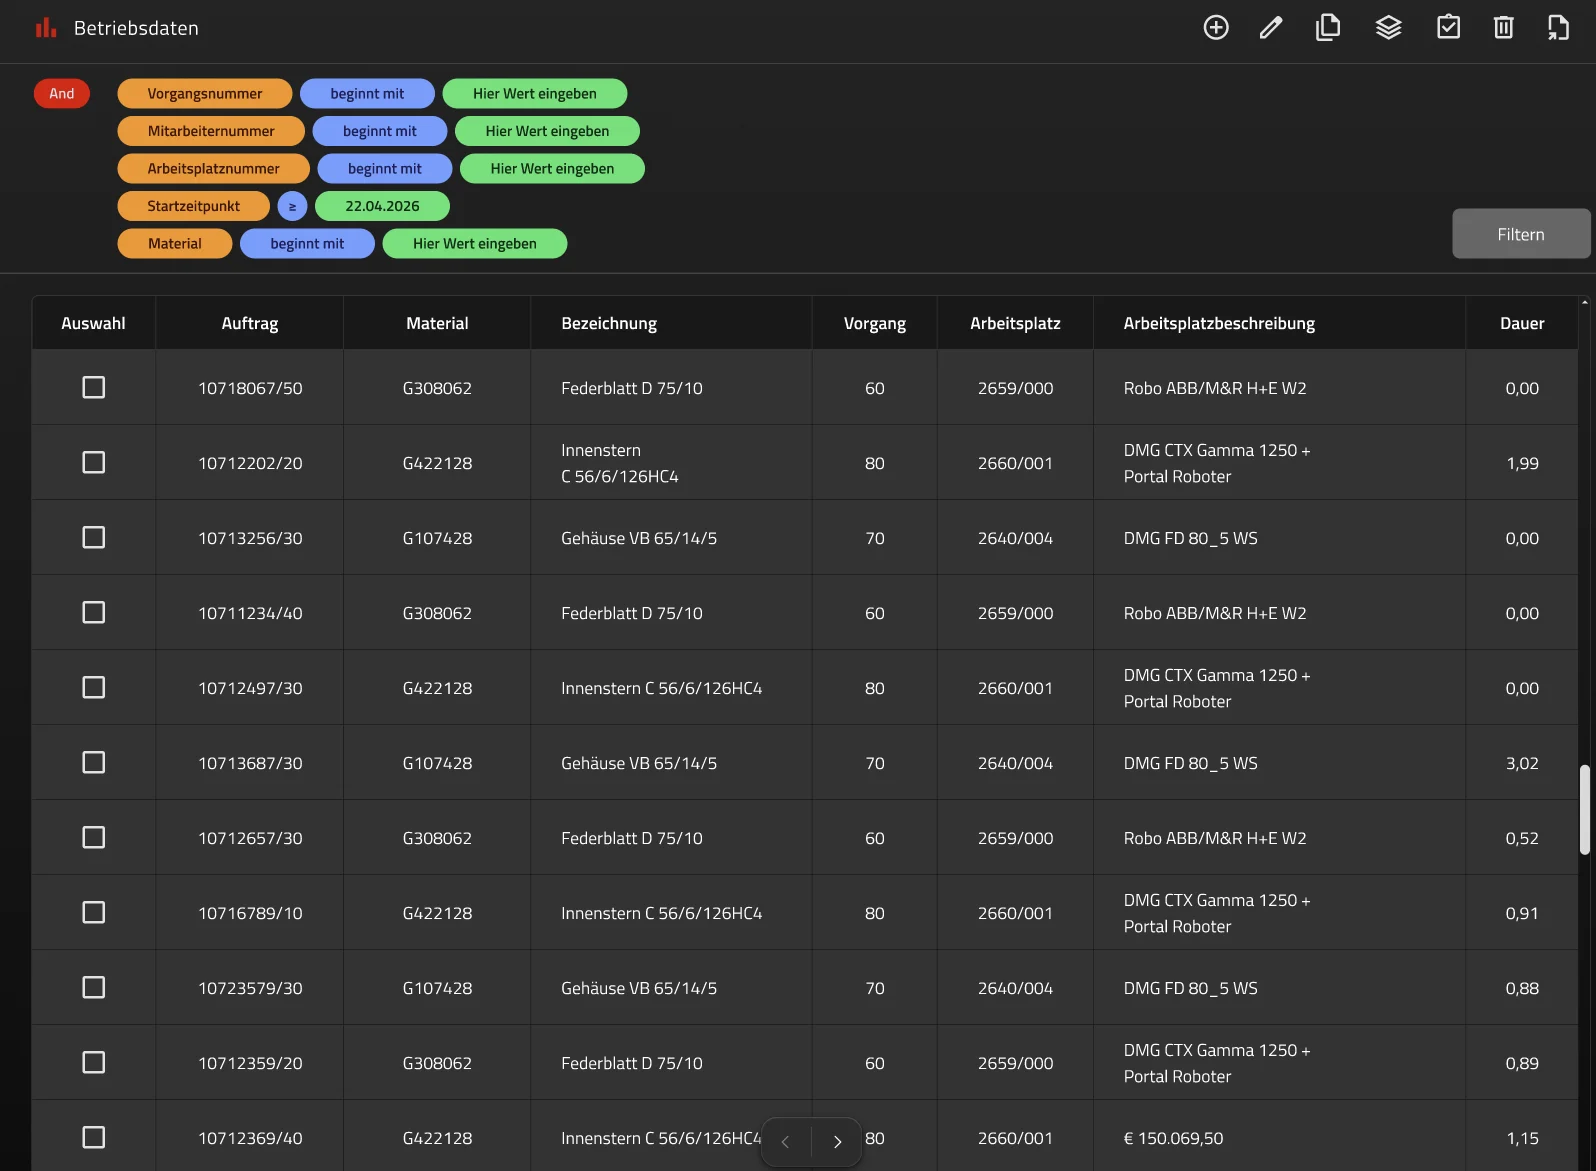Screen dimensions: 1596x1171
Task: Click cell '€ 150.069,50'
Action: 1173,1138
